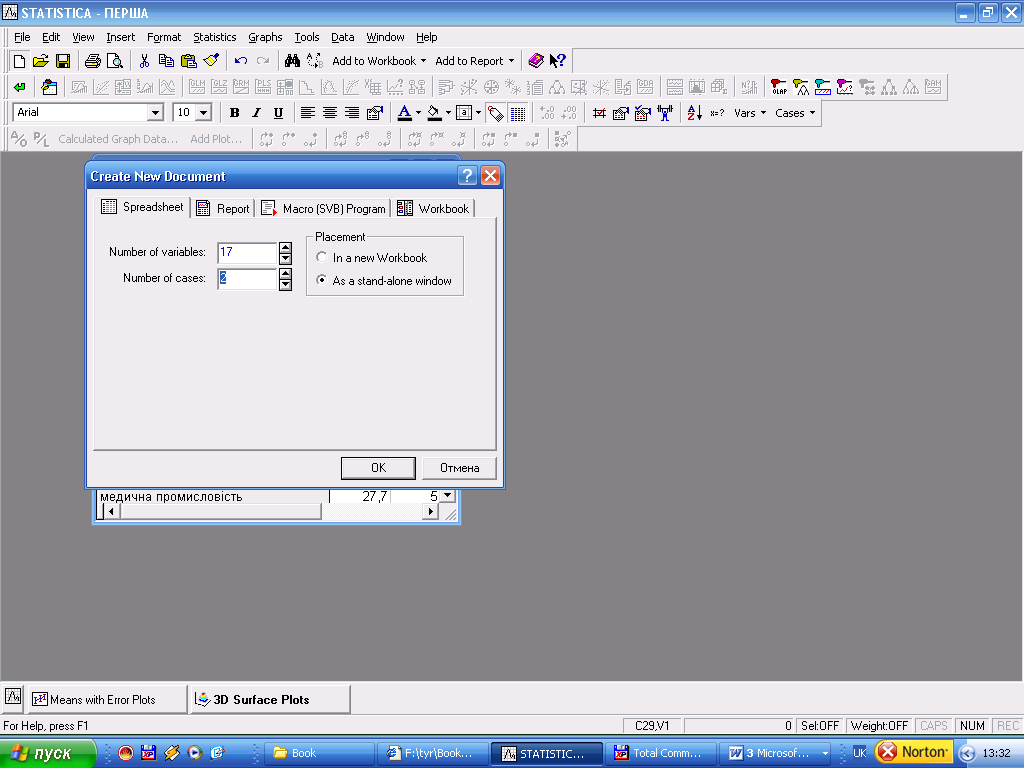Screen dimensions: 1024x768
Task: Open Means with Error Plots window button
Action: tap(106, 699)
